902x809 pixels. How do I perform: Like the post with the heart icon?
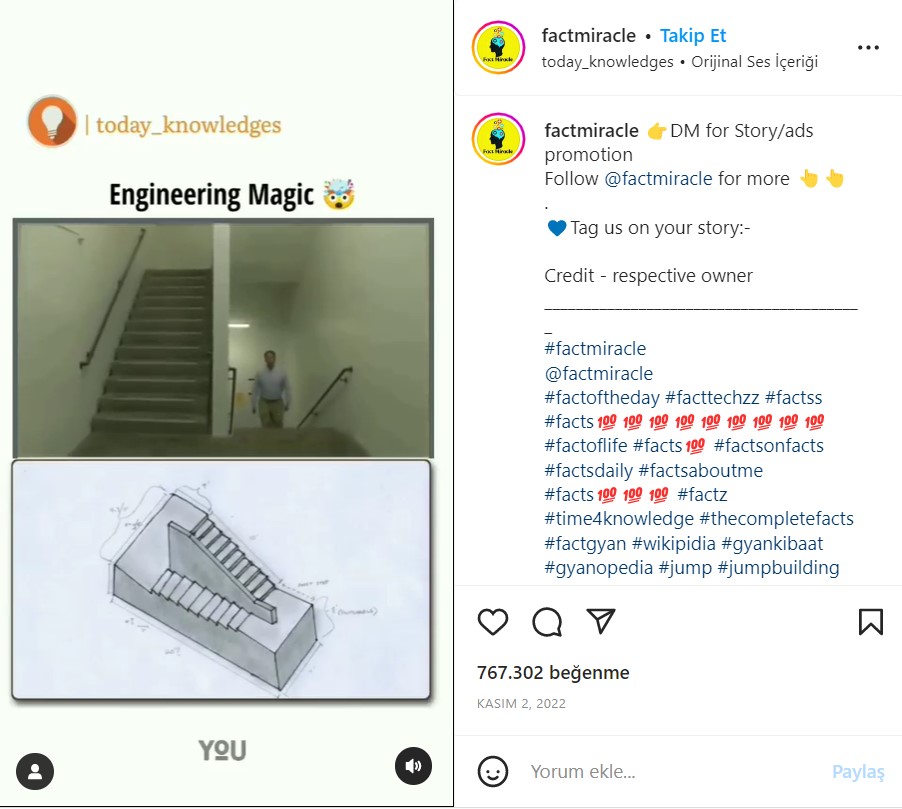tap(493, 621)
